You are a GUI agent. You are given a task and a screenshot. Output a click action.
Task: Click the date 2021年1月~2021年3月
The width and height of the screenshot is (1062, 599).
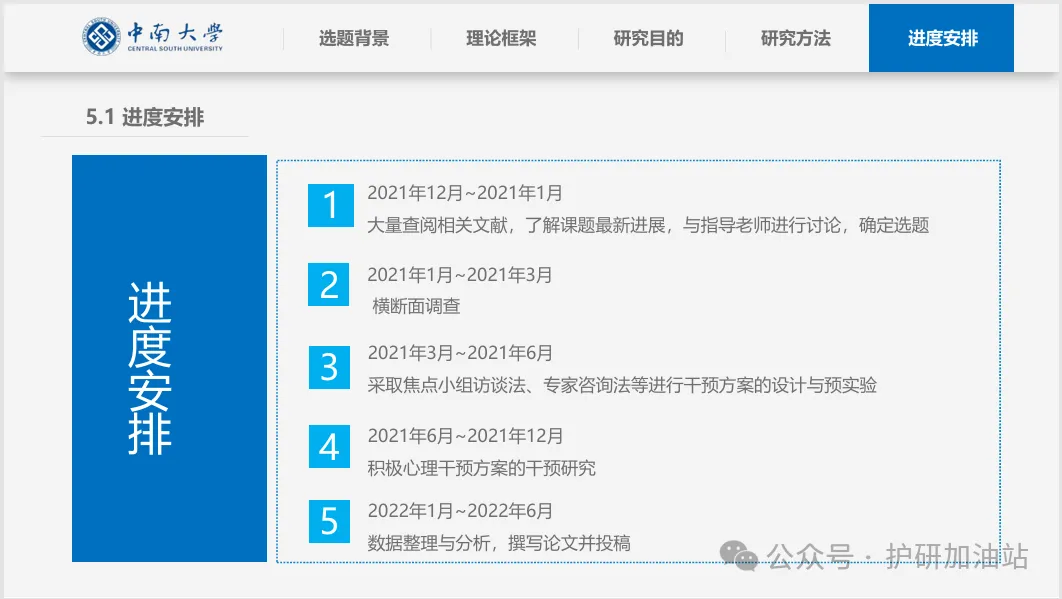coord(460,275)
